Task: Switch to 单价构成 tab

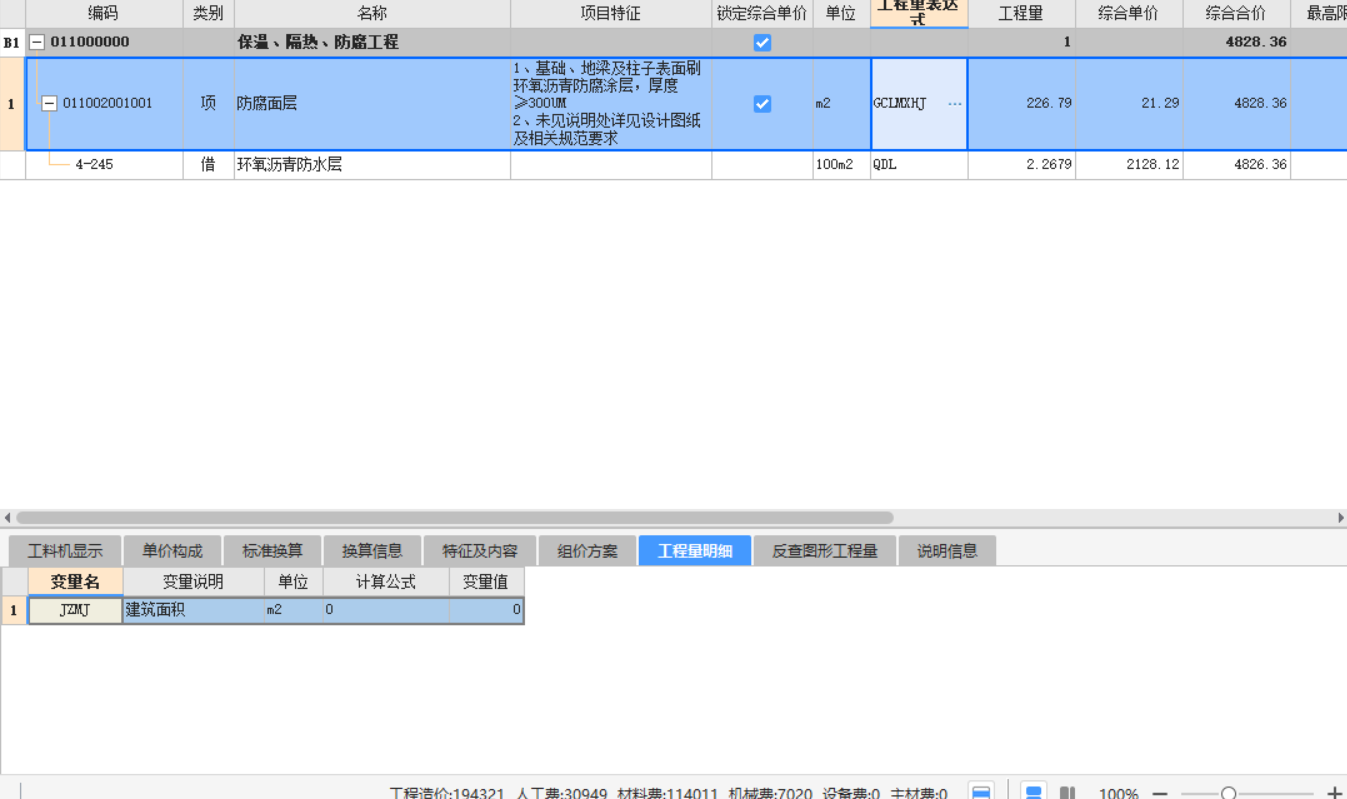Action: click(x=172, y=551)
